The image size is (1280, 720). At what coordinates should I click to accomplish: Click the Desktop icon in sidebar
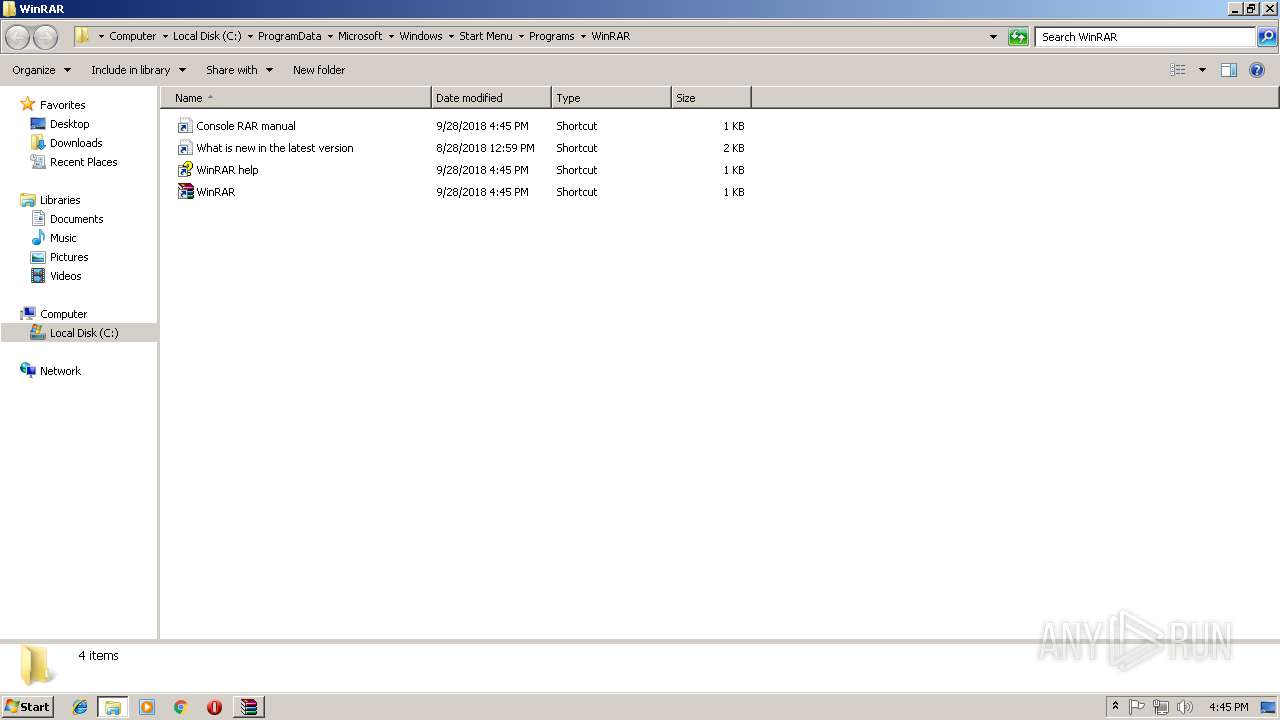click(38, 124)
